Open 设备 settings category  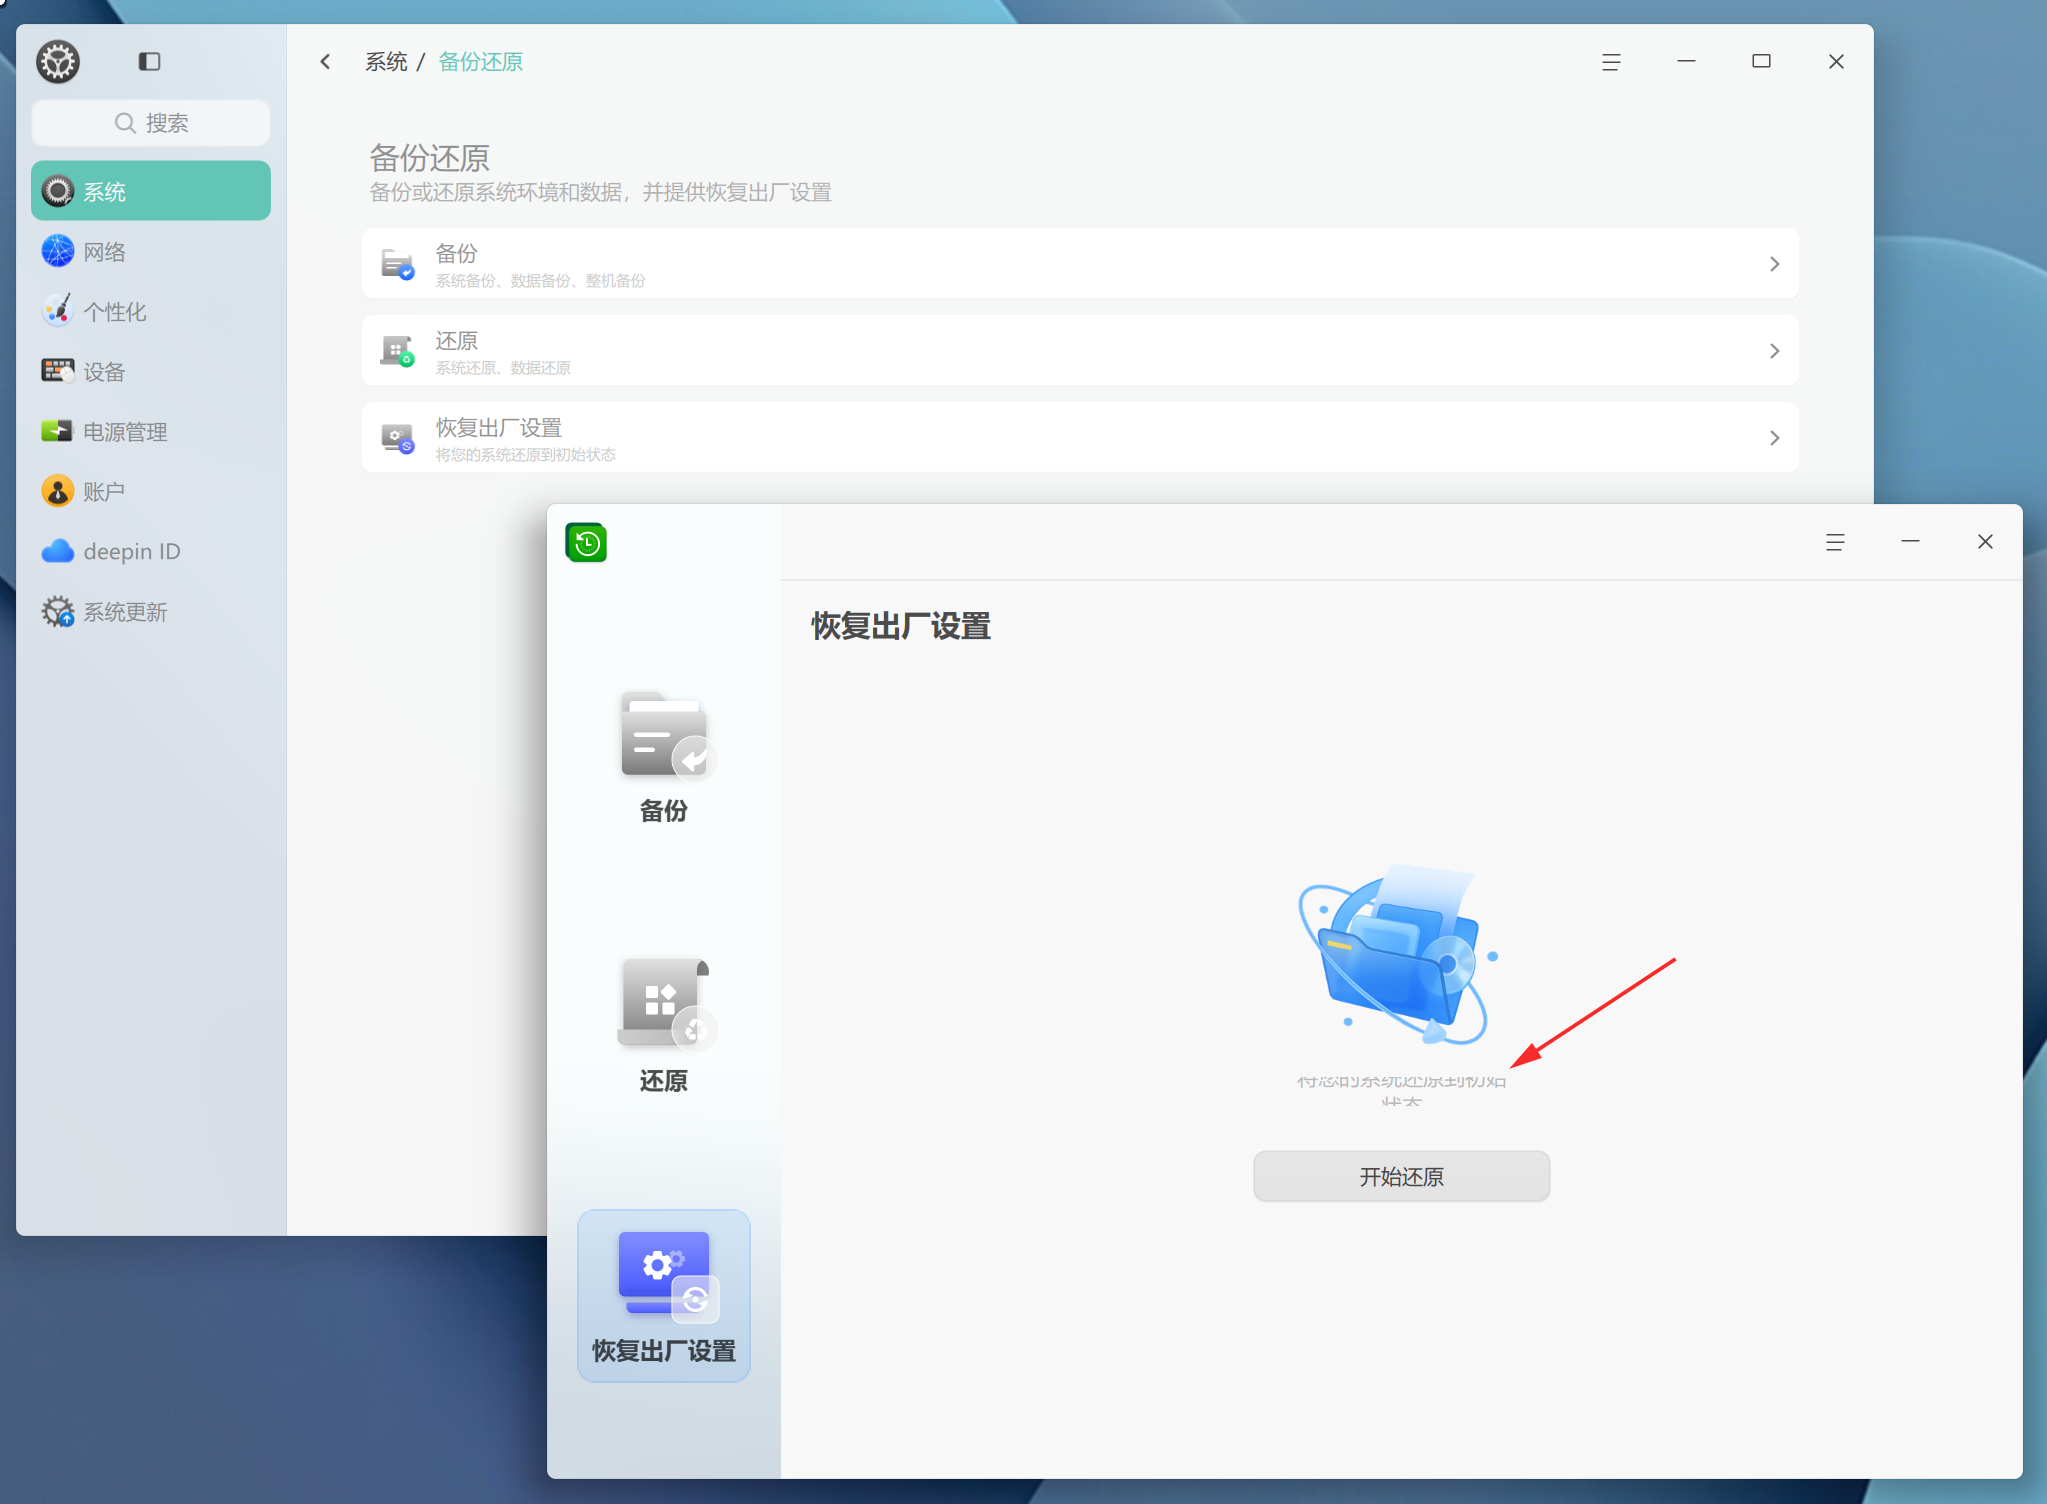(x=151, y=371)
